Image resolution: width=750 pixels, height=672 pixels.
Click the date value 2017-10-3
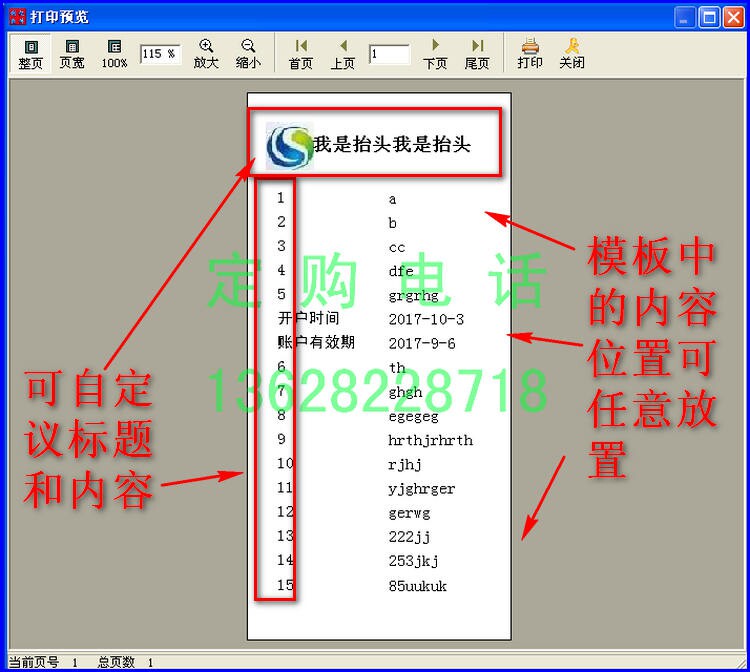click(x=426, y=319)
